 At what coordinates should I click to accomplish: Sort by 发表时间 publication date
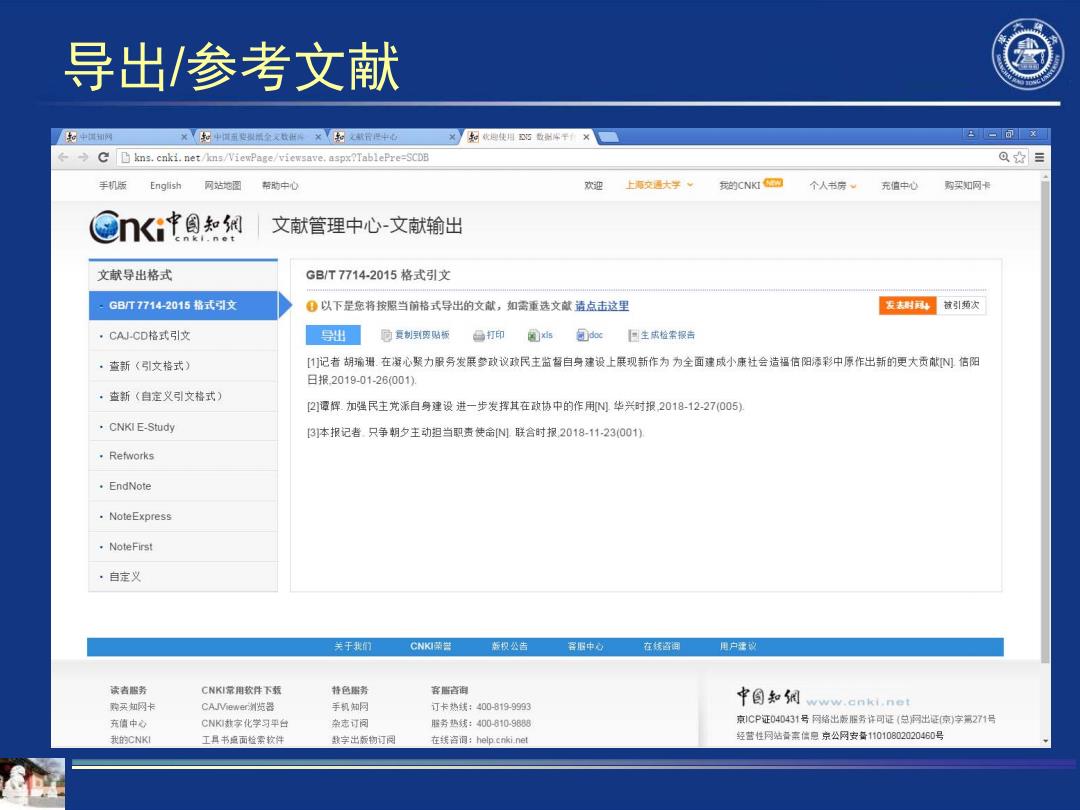point(907,305)
